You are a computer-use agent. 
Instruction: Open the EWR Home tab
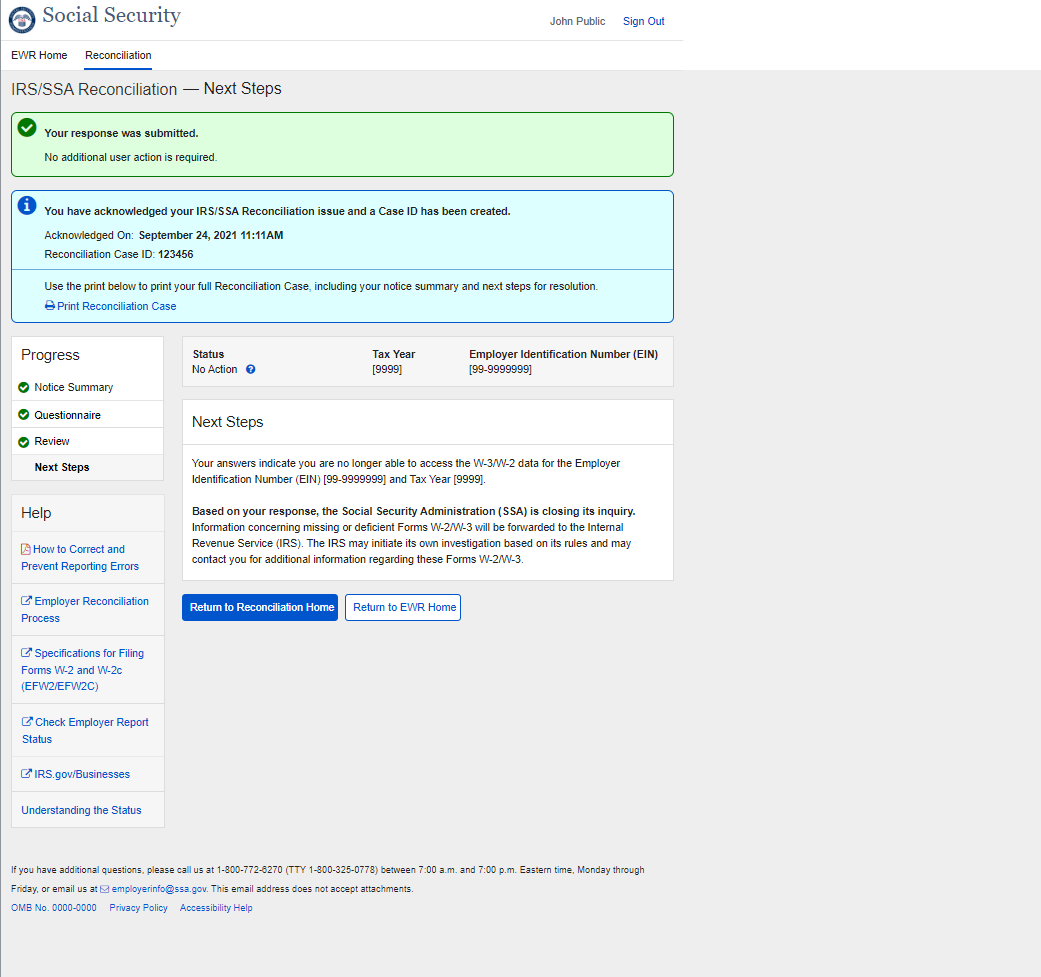[39, 55]
